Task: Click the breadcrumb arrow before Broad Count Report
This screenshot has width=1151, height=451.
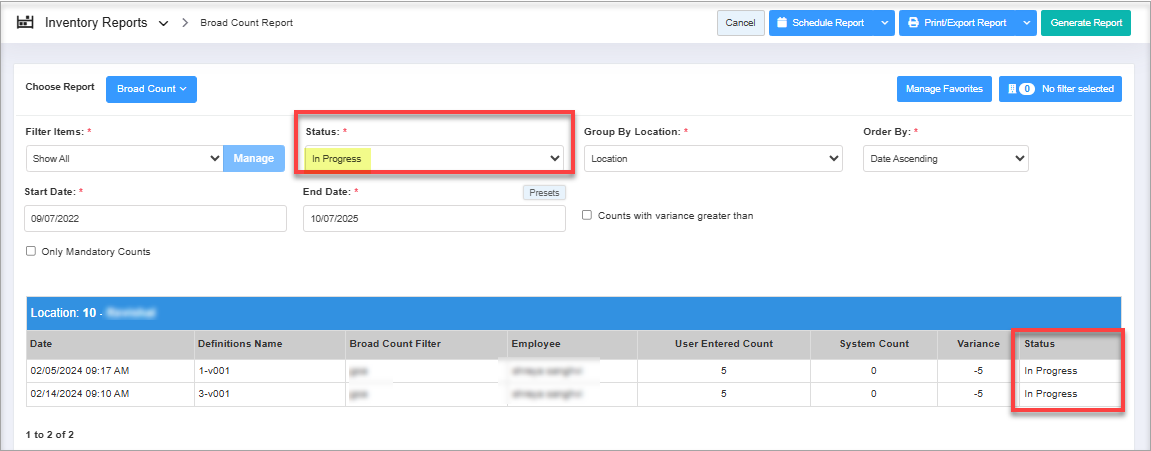Action: [x=185, y=23]
